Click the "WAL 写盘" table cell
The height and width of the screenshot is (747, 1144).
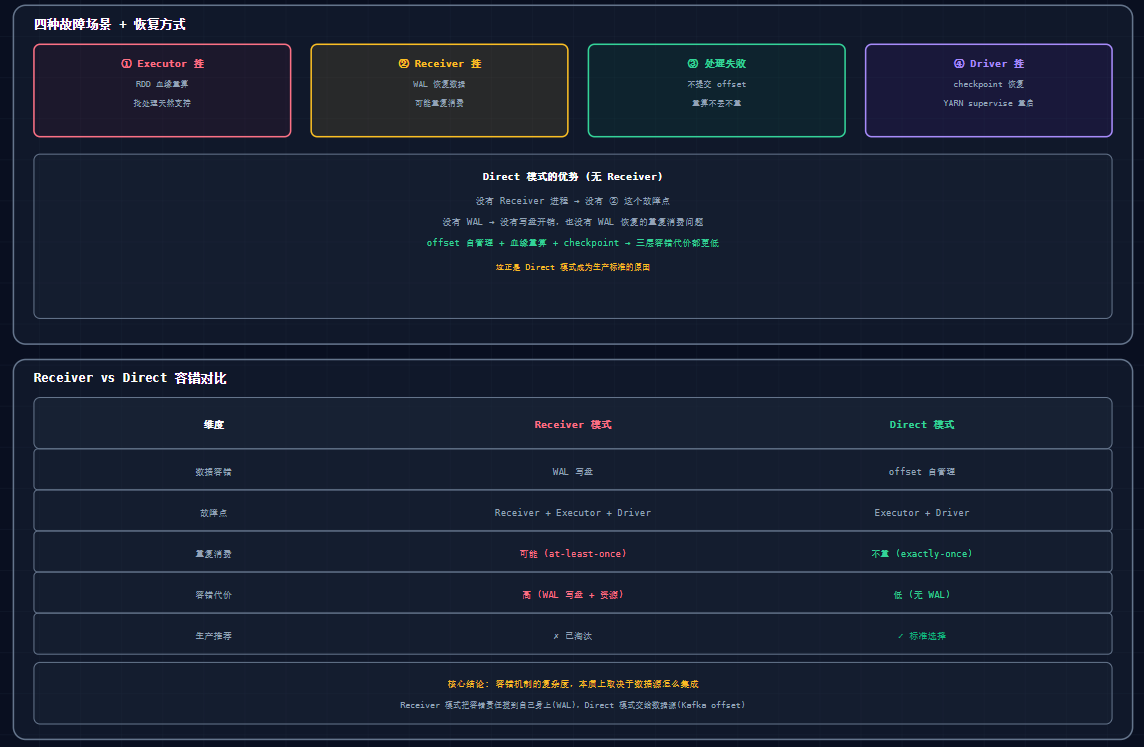pos(573,472)
